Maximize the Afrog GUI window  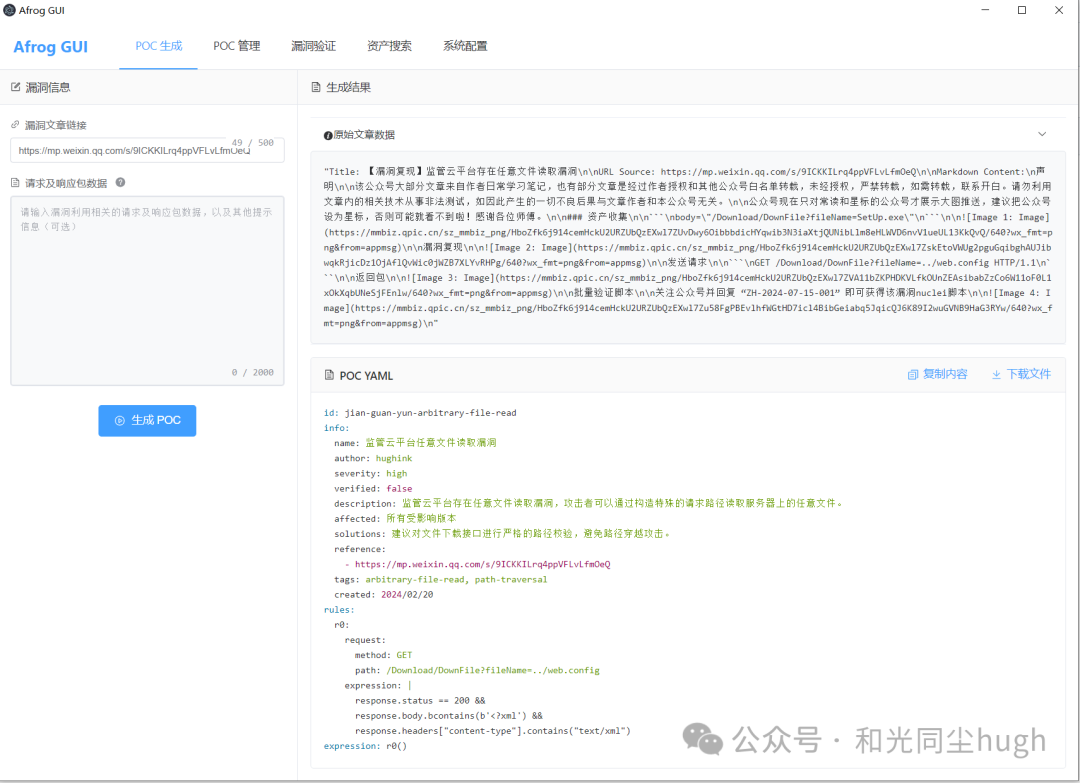pyautogui.click(x=1022, y=10)
